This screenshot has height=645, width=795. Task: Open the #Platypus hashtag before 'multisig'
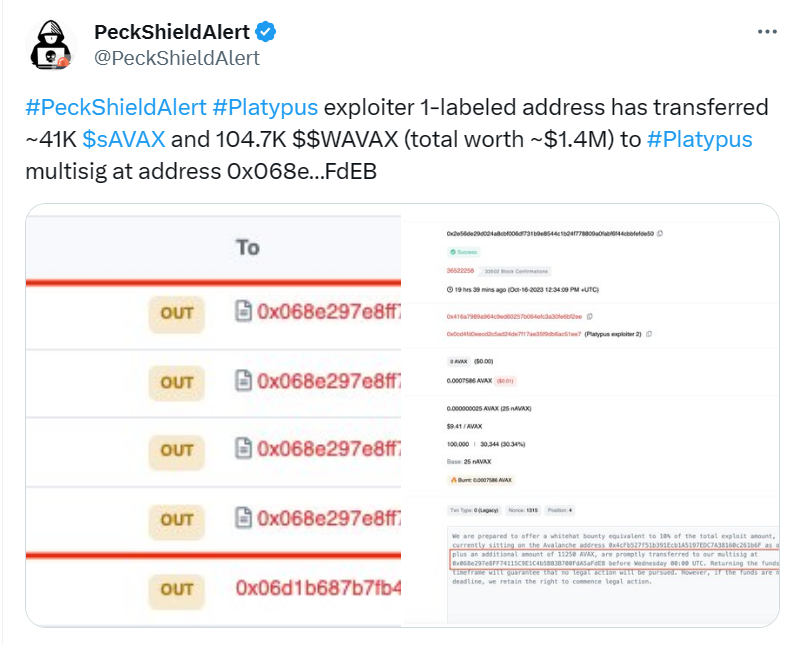[699, 139]
